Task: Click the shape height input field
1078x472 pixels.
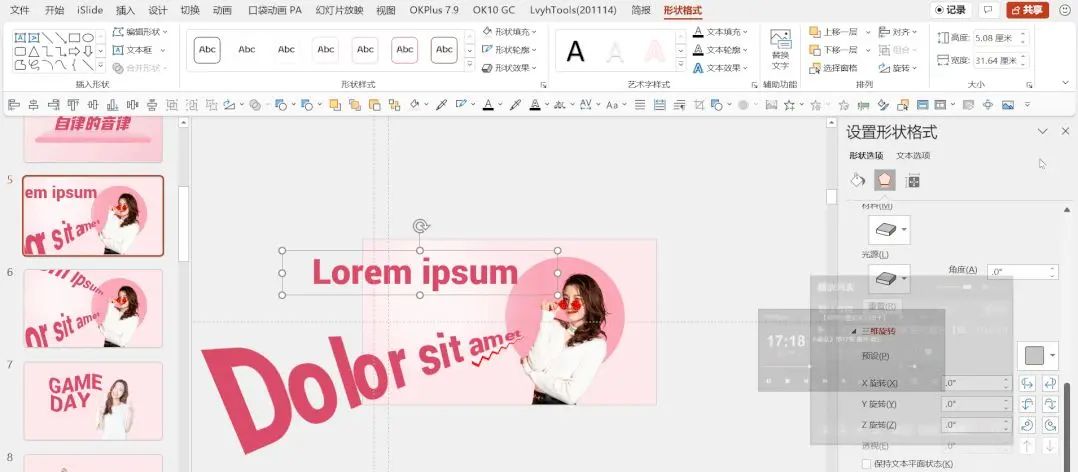Action: [x=993, y=38]
